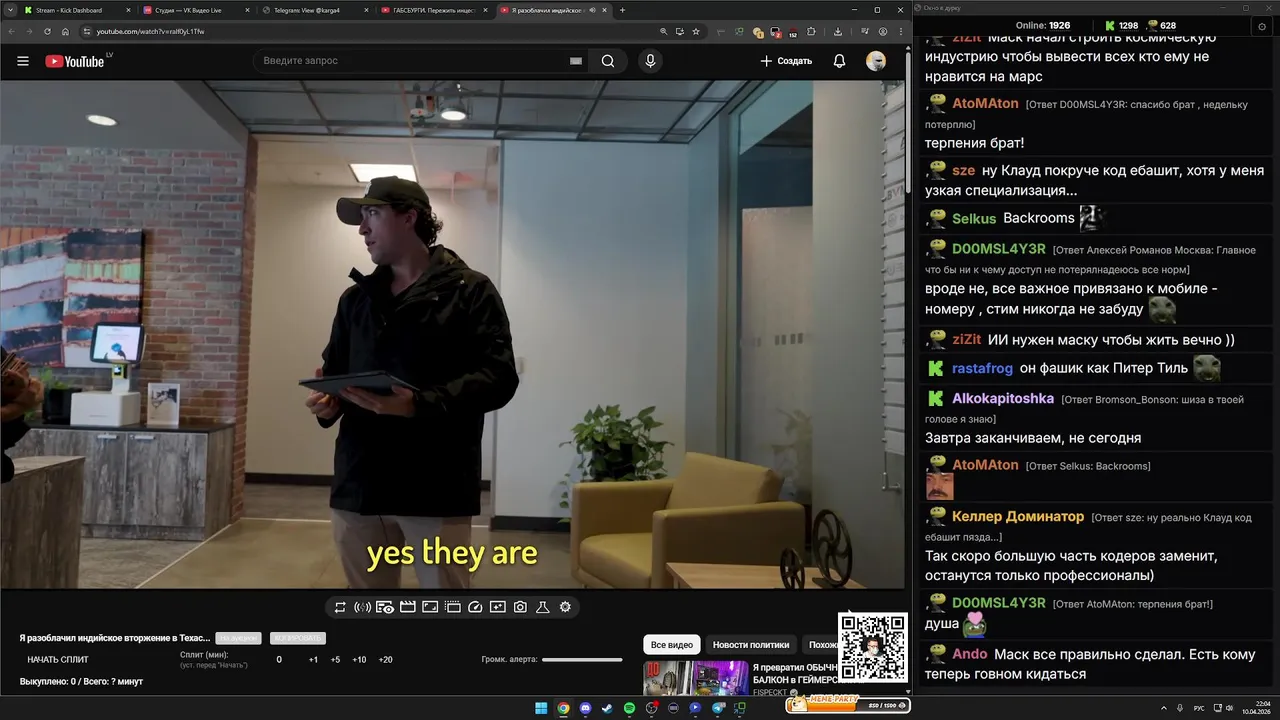This screenshot has height=720, width=1280.
Task: Click the split minutes value '0'
Action: click(279, 660)
